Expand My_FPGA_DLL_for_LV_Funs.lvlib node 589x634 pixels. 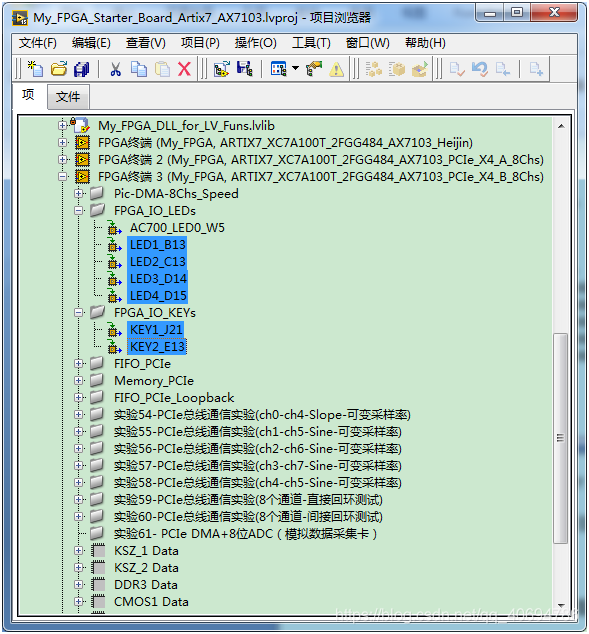62,125
